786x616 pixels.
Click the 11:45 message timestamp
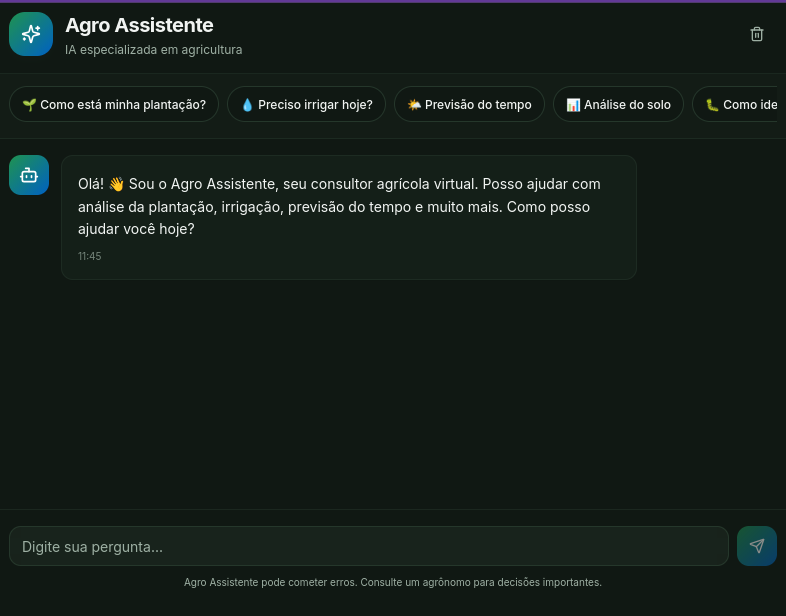point(89,256)
